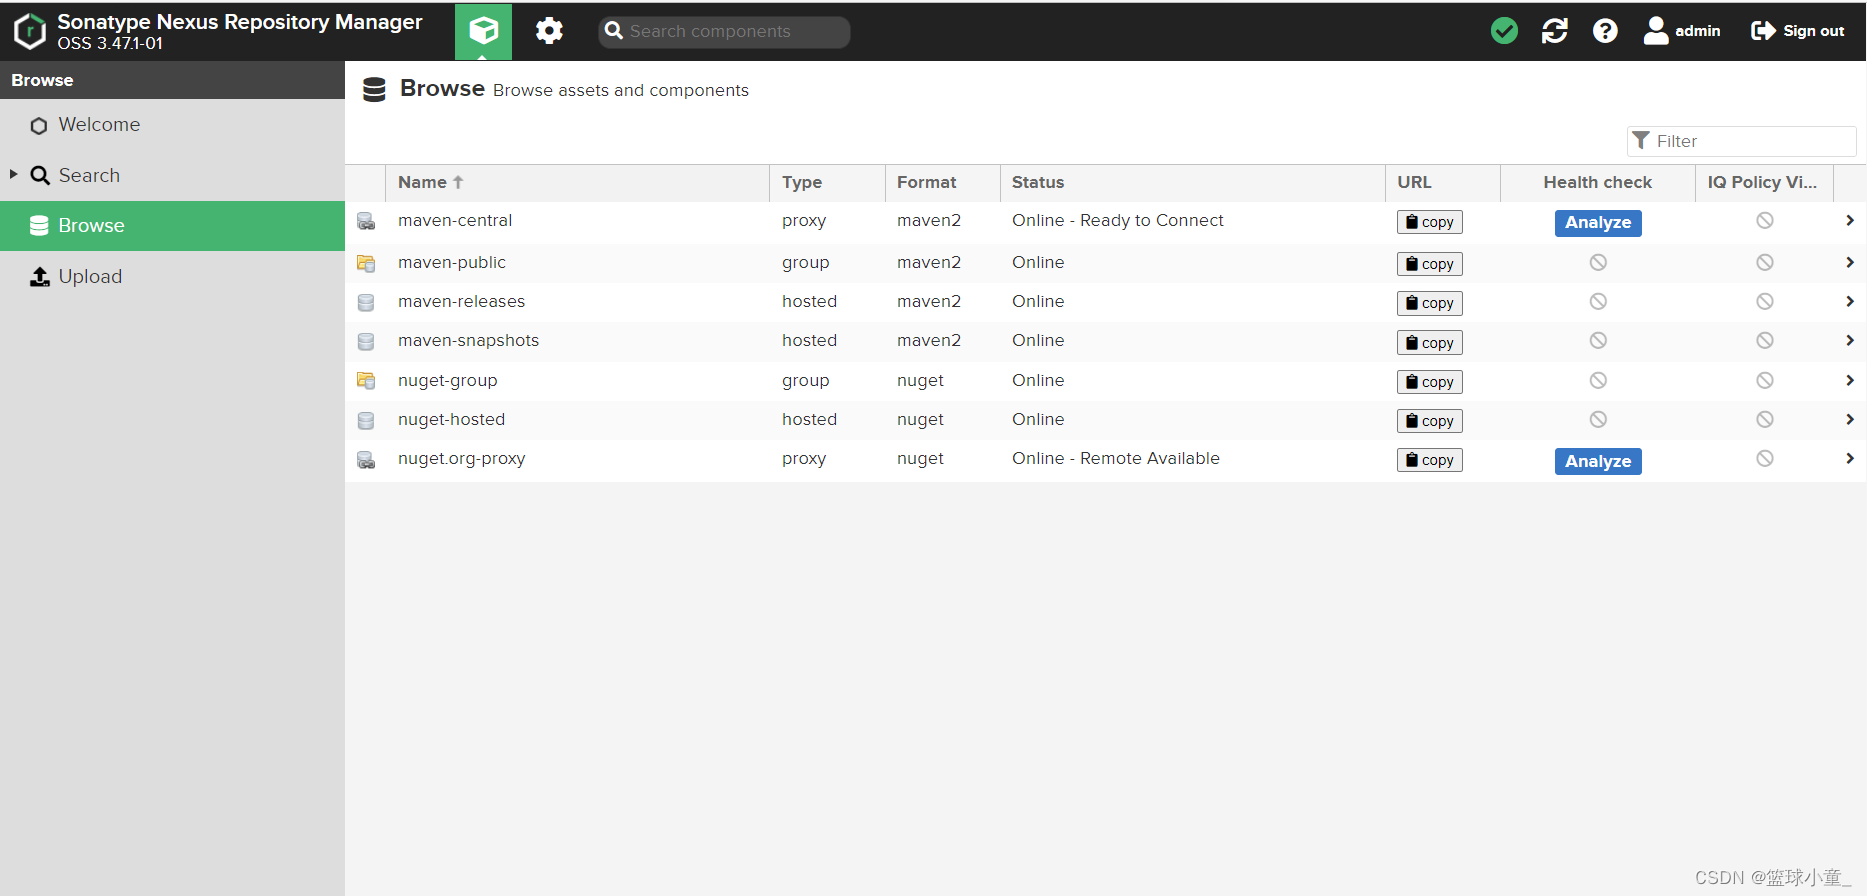
Task: Open the Administration gear icon
Action: click(549, 31)
